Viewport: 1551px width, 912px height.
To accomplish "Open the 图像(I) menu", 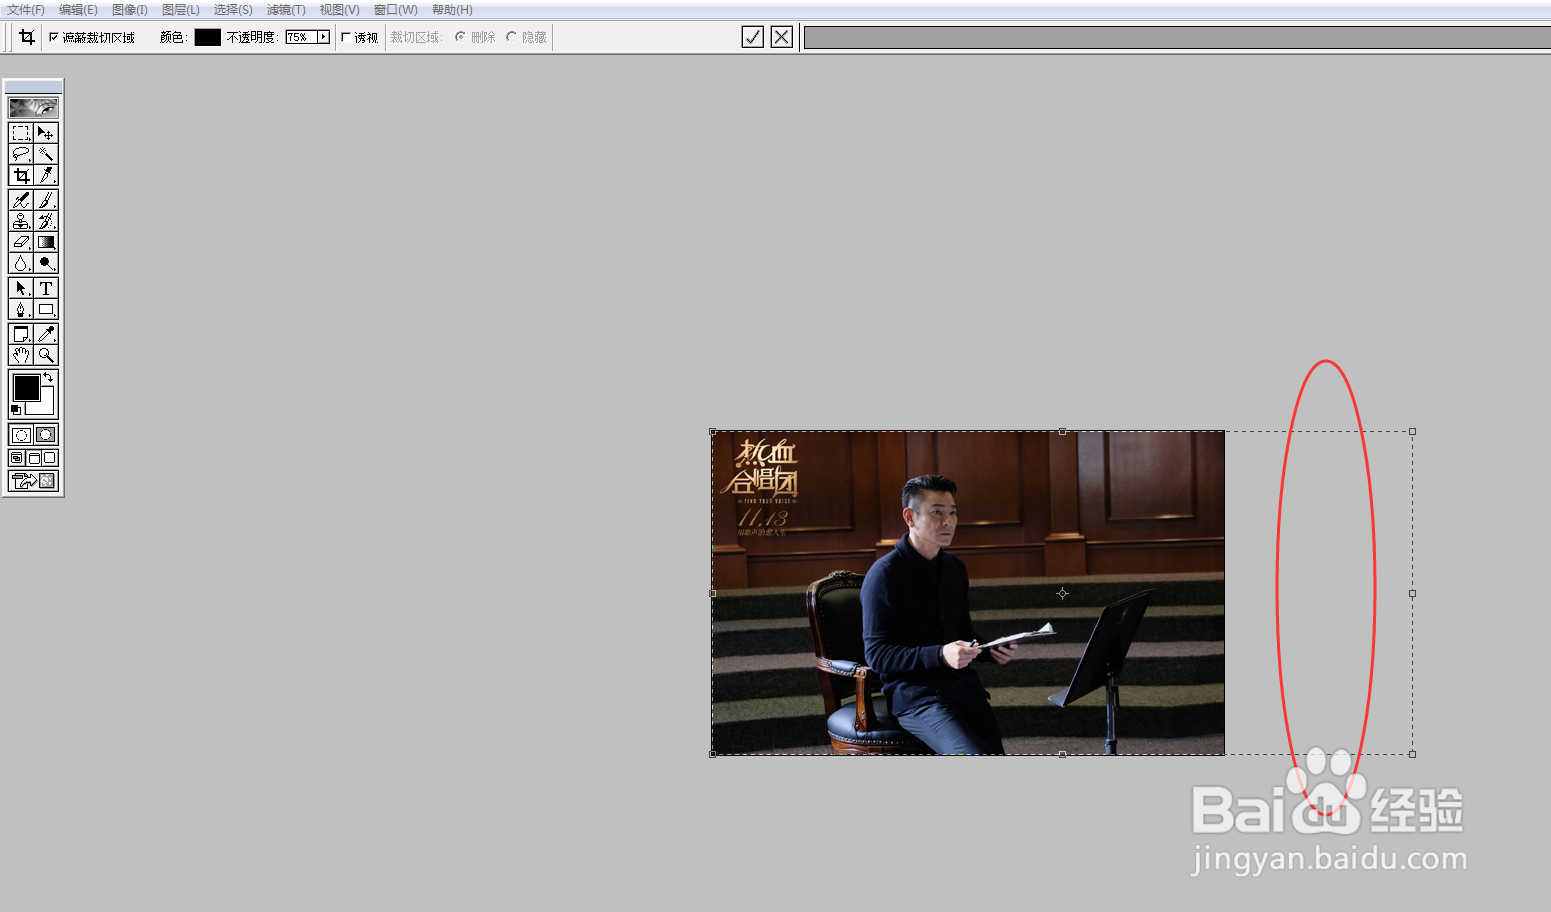I will click(x=130, y=10).
